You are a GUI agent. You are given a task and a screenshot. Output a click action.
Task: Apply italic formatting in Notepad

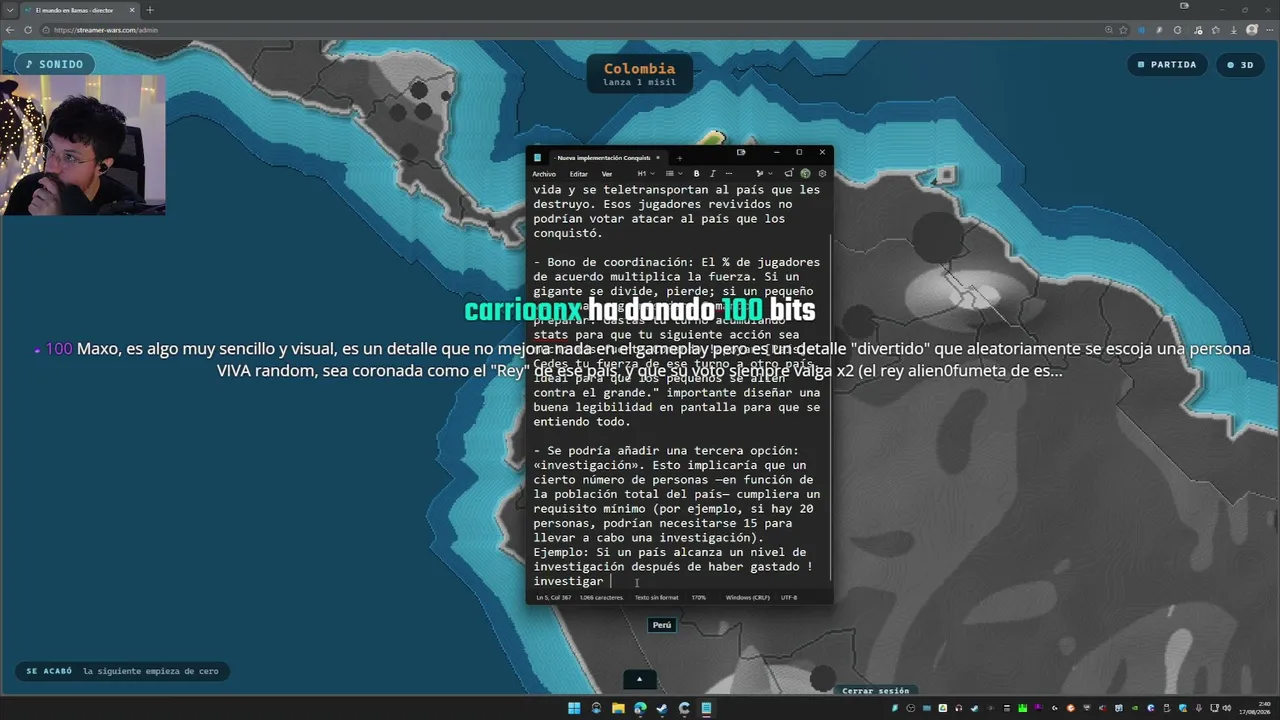pyautogui.click(x=713, y=174)
